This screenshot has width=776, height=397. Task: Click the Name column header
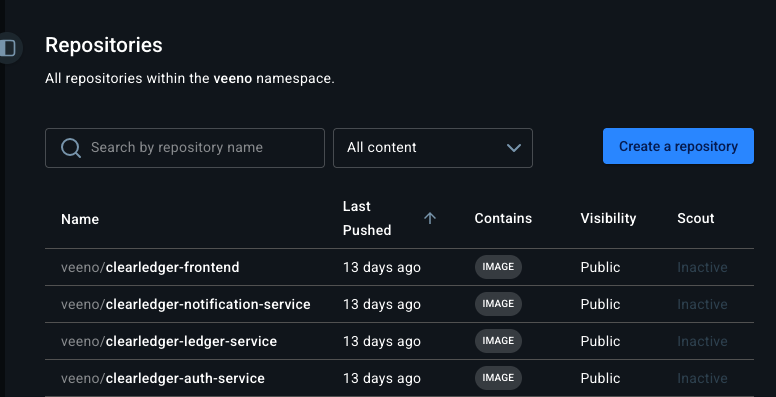pos(80,219)
